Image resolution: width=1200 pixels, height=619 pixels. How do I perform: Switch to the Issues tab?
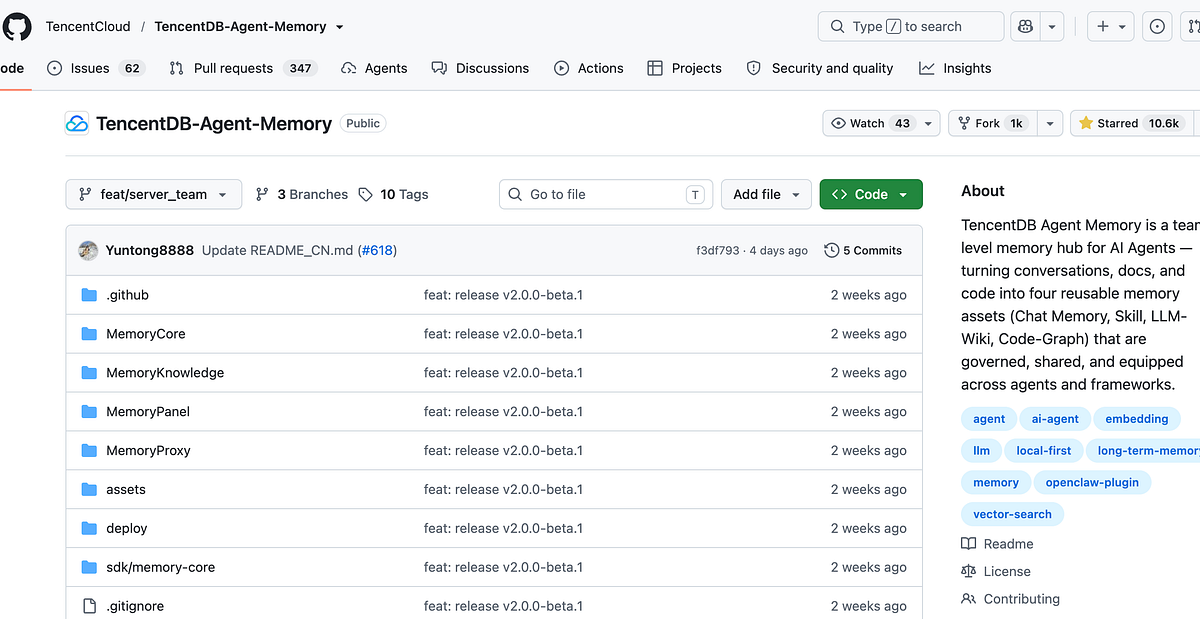click(96, 68)
